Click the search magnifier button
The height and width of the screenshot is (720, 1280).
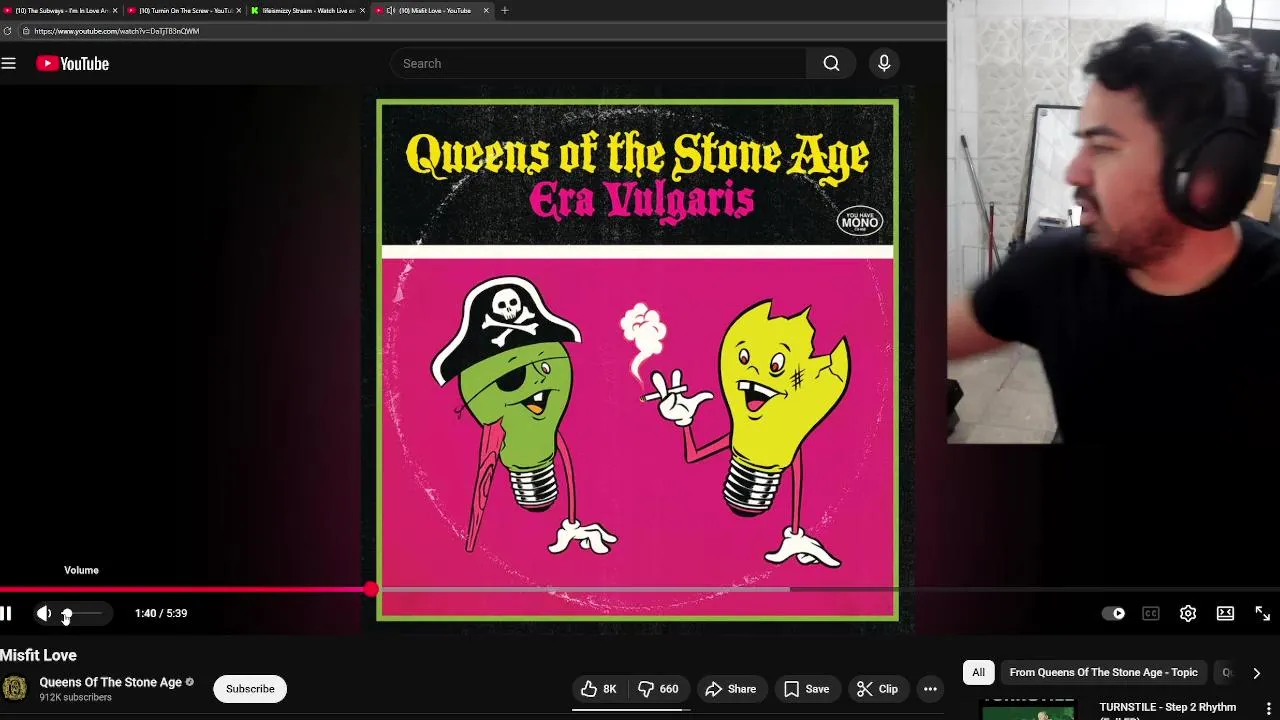[x=831, y=63]
